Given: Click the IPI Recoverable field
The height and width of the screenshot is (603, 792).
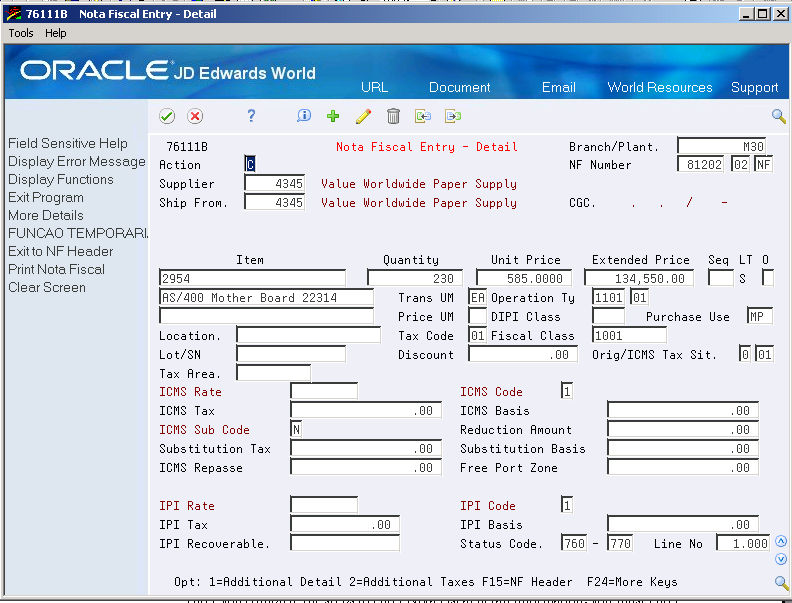Looking at the screenshot, I should pyautogui.click(x=345, y=543).
